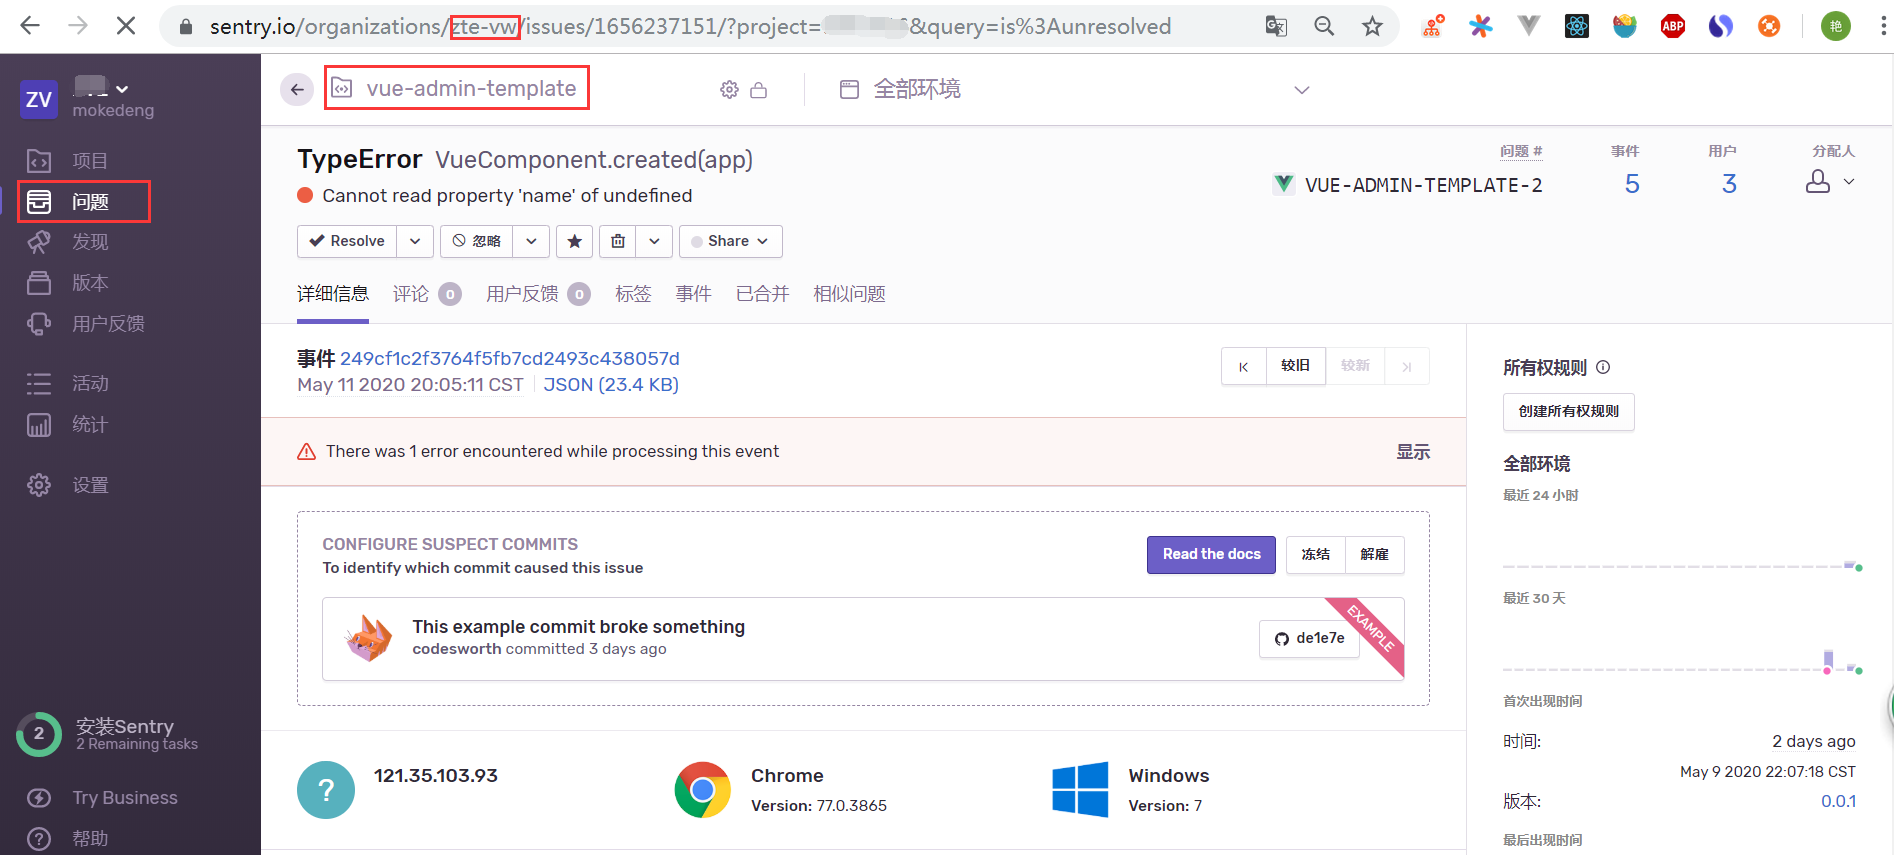This screenshot has width=1894, height=855.
Task: Click the Read the docs button
Action: (x=1211, y=554)
